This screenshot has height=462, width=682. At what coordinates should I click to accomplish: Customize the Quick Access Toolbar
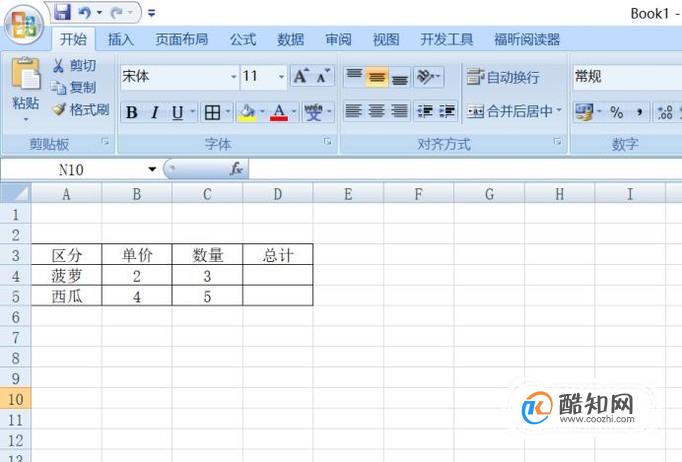point(151,13)
